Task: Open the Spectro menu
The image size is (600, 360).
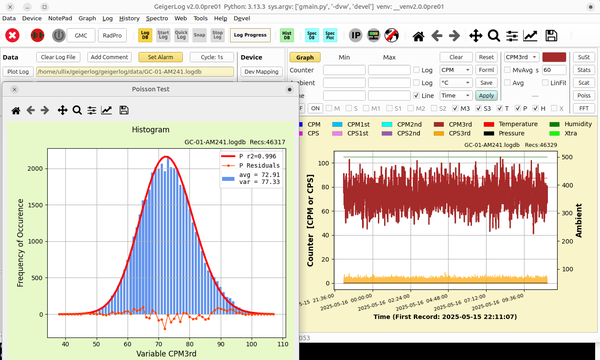Action: pos(157,18)
